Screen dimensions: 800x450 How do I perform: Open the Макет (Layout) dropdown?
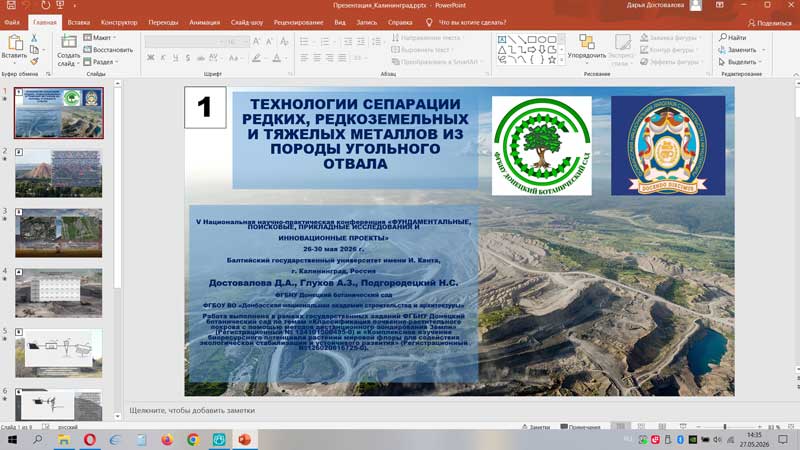(x=100, y=37)
